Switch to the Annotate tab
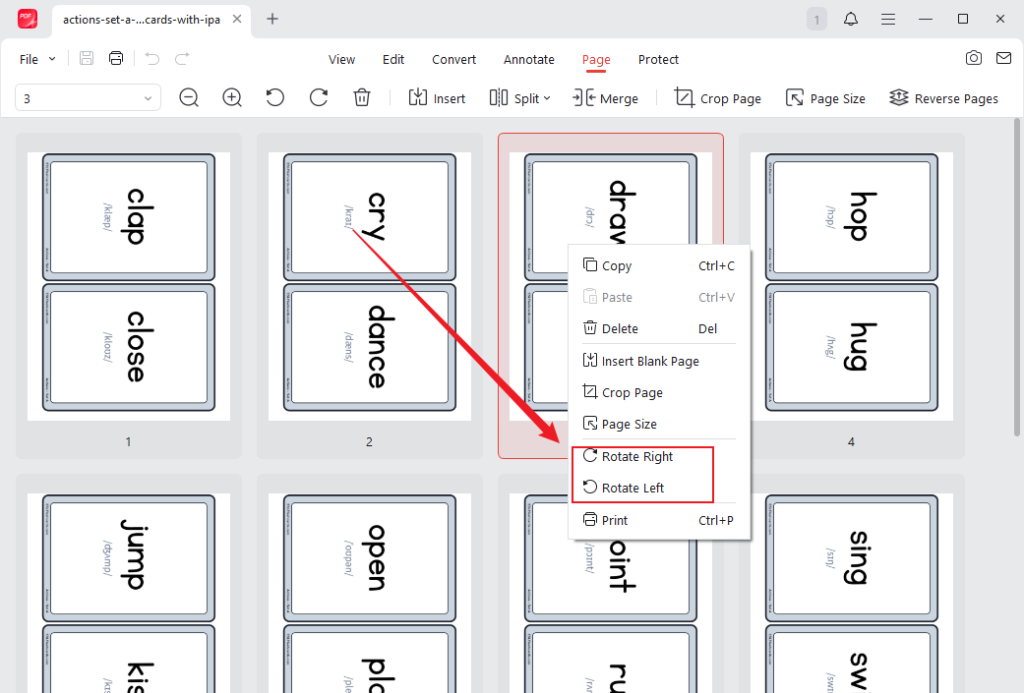The width and height of the screenshot is (1024, 693). (529, 59)
